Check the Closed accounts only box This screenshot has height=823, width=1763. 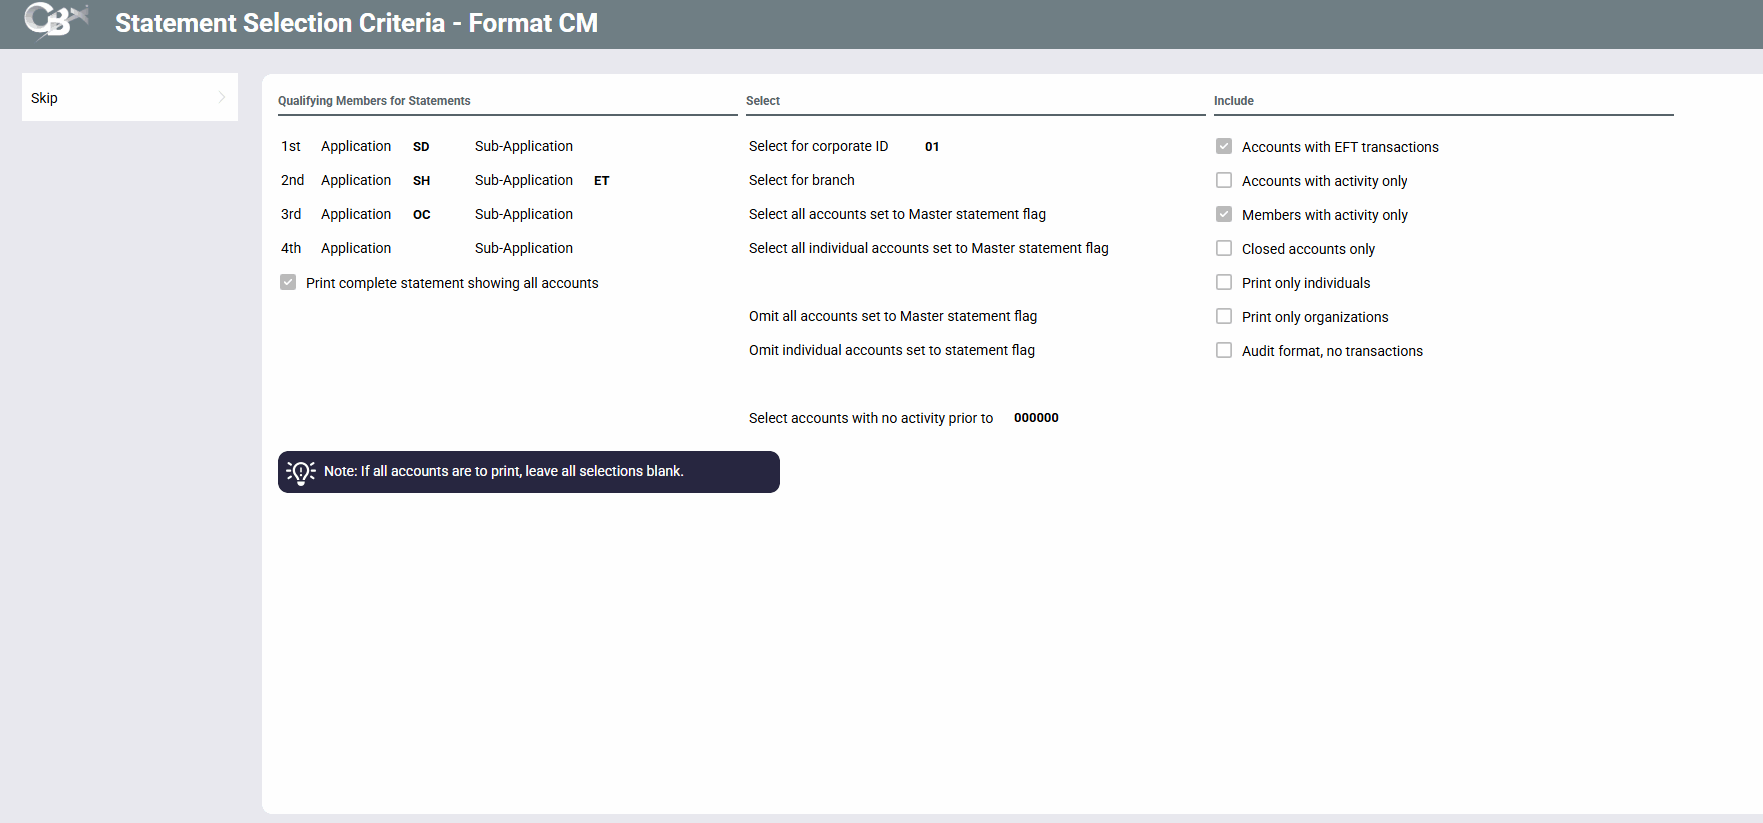click(x=1224, y=248)
